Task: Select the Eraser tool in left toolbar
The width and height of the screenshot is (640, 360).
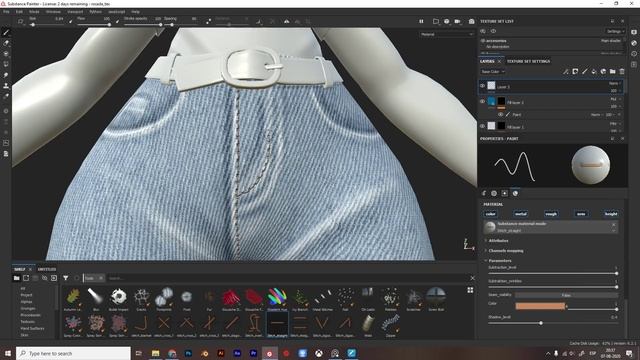Action: (x=6, y=43)
